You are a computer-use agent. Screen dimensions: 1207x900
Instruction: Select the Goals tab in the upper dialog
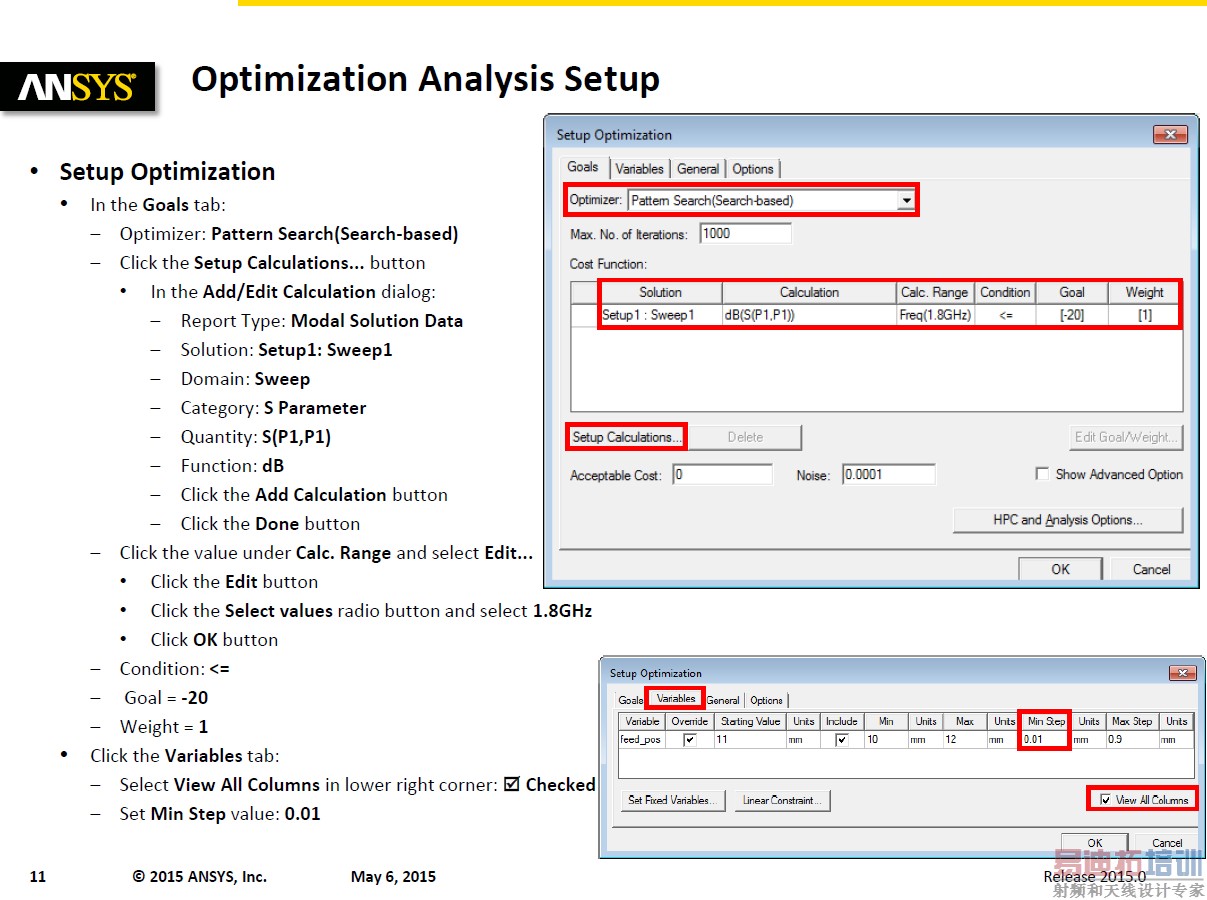tap(583, 167)
